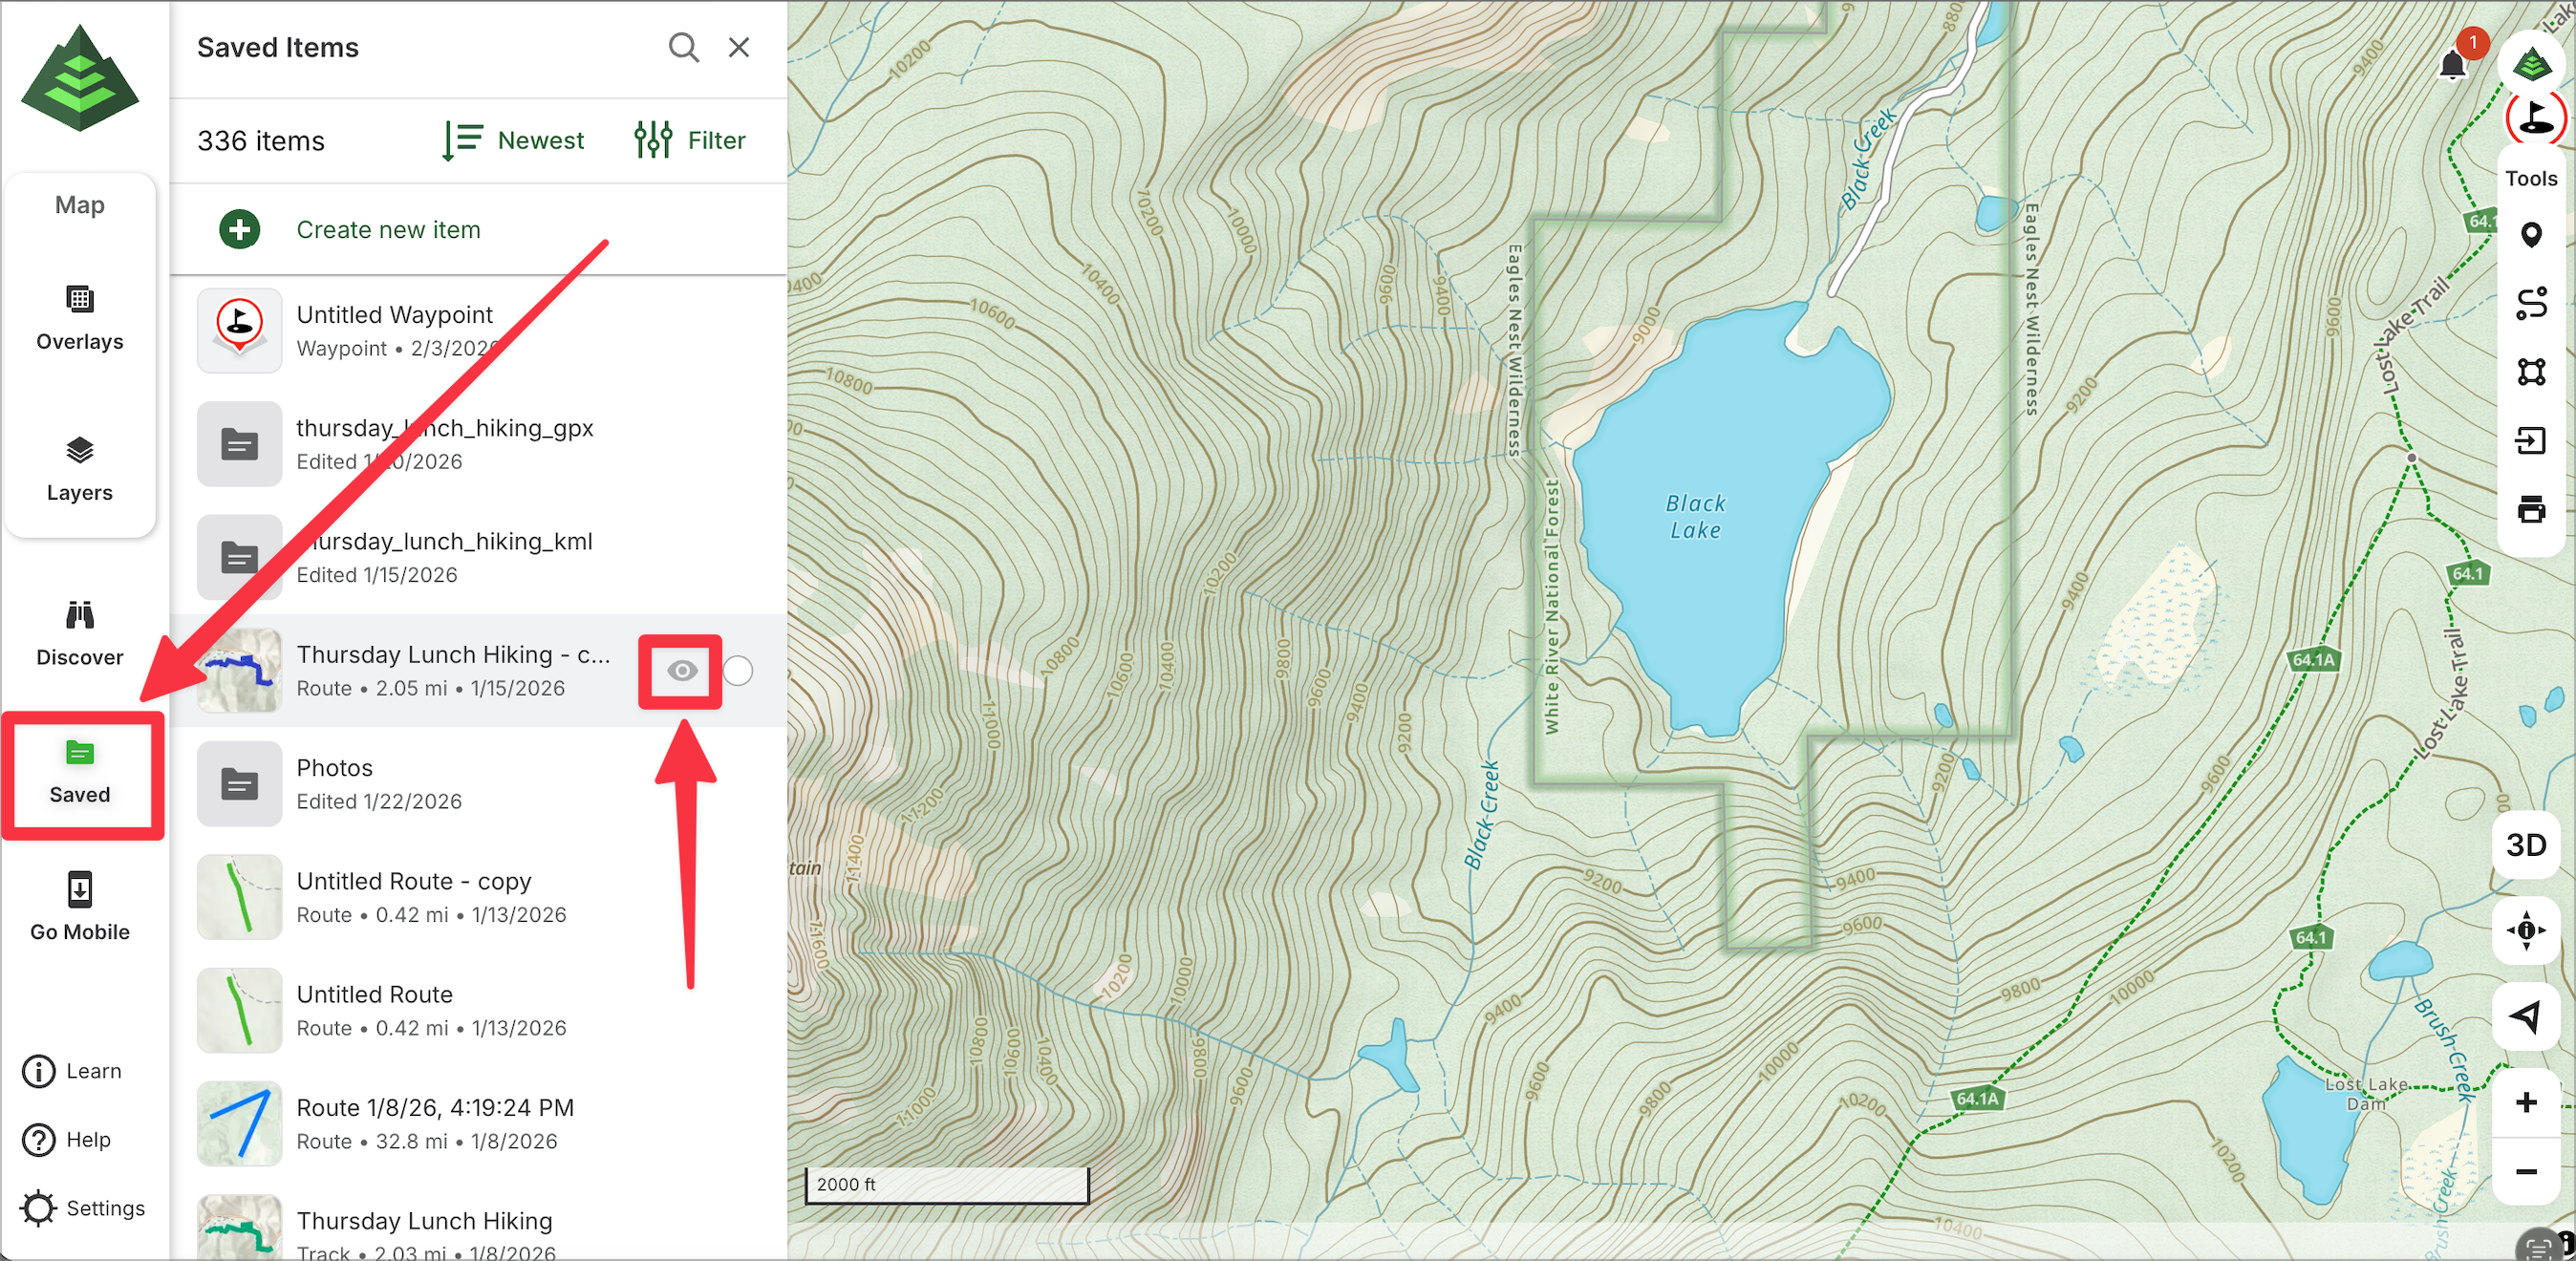Zoom in with the plus button

pyautogui.click(x=2525, y=1102)
